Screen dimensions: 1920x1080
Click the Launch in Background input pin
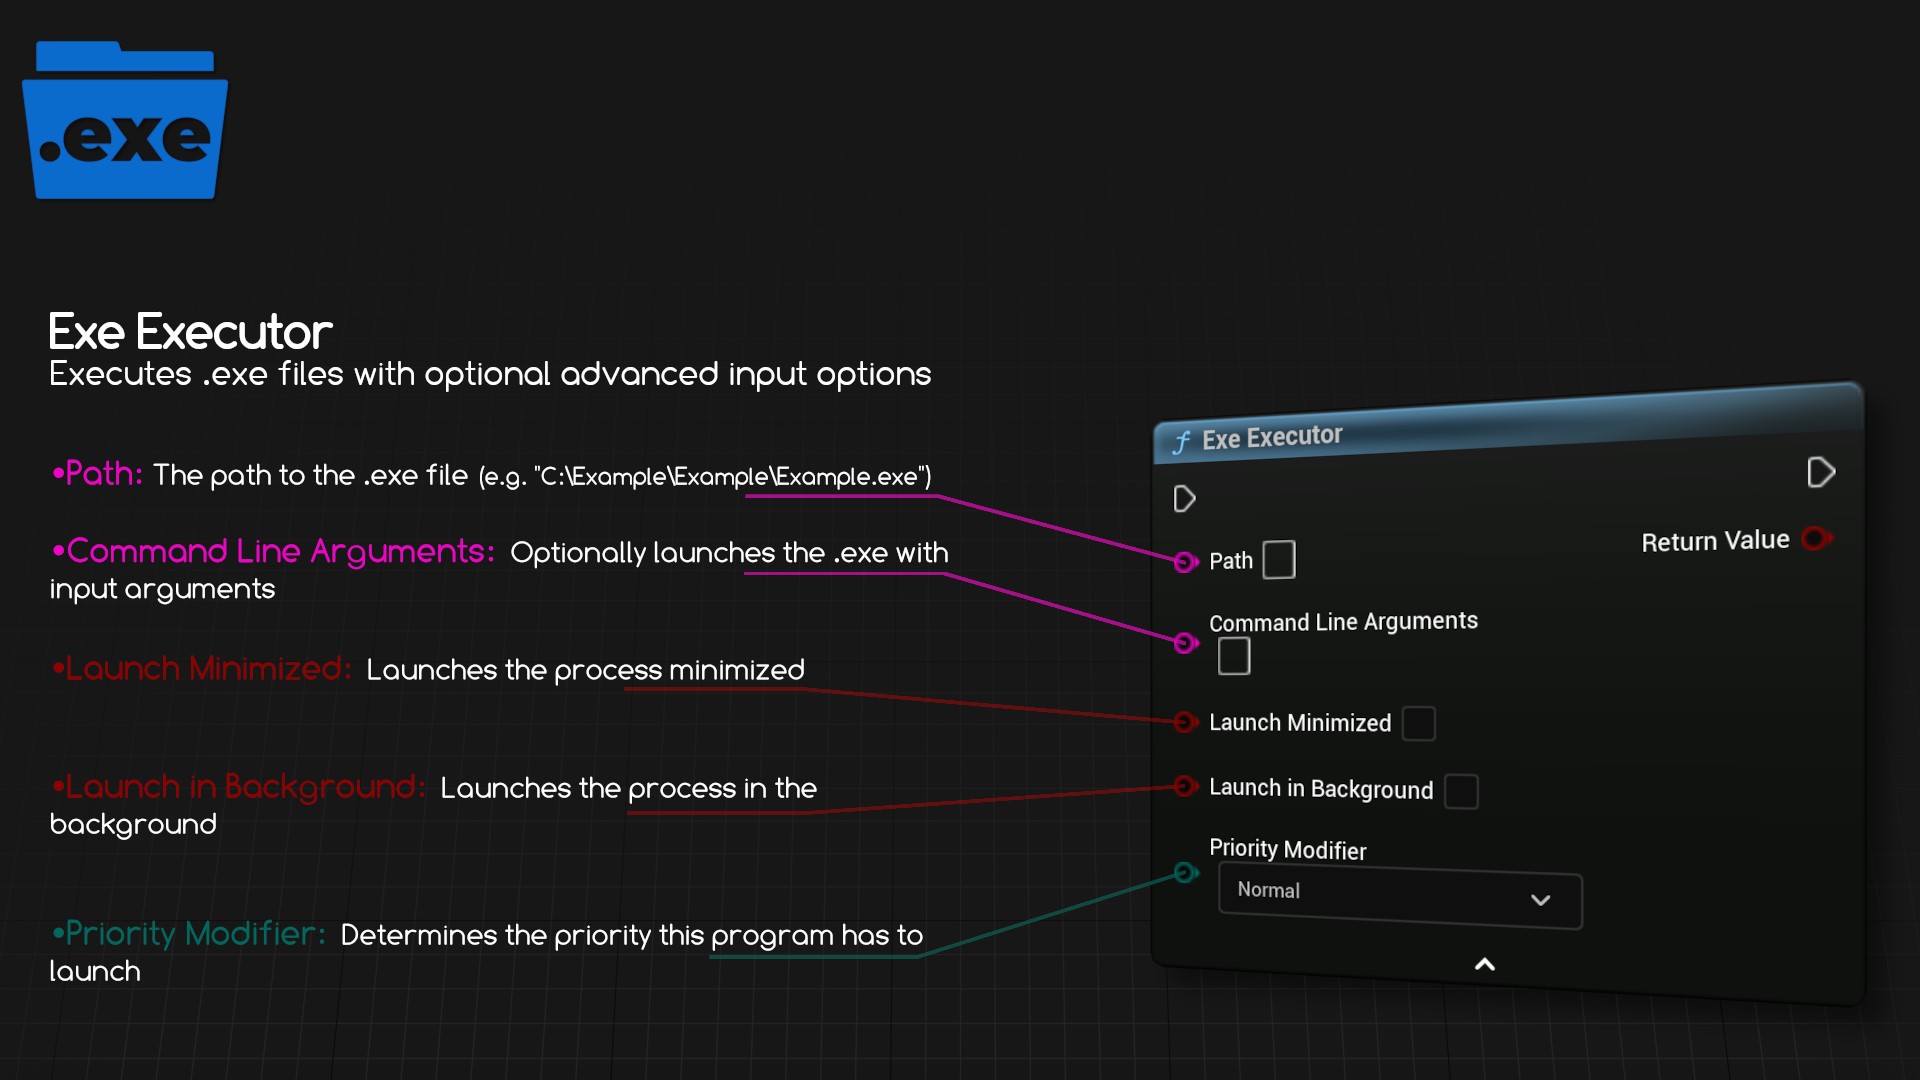click(x=1185, y=787)
